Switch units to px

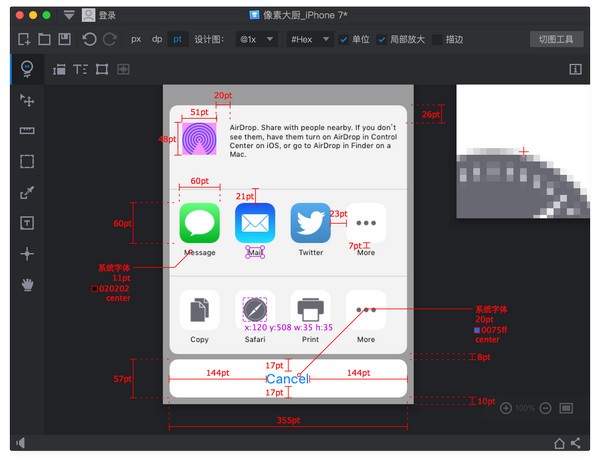[136, 39]
